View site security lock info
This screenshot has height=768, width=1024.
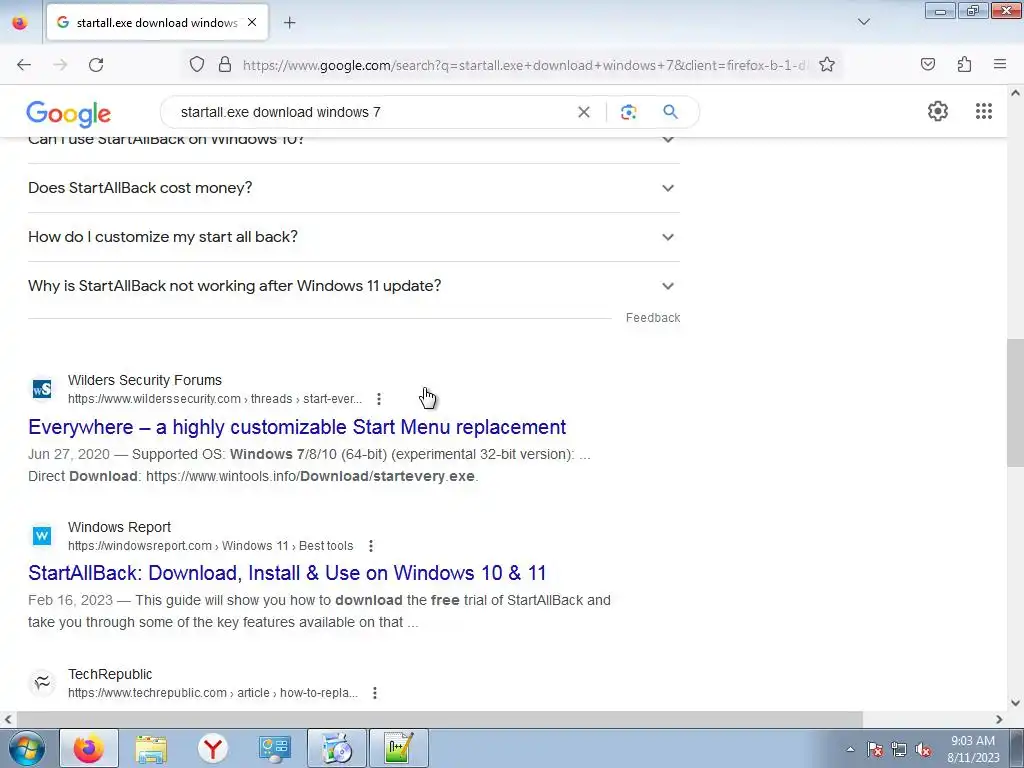(x=225, y=65)
